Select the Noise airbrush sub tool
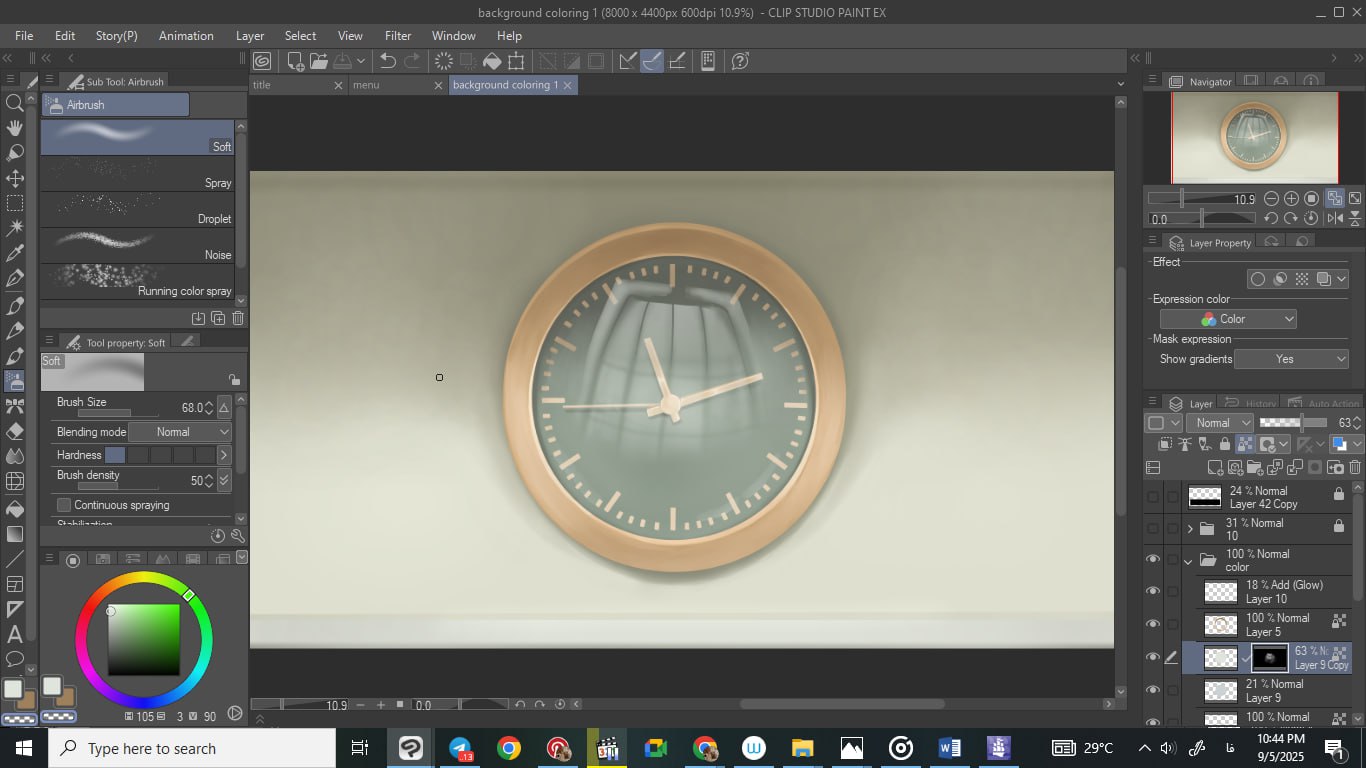 click(138, 245)
